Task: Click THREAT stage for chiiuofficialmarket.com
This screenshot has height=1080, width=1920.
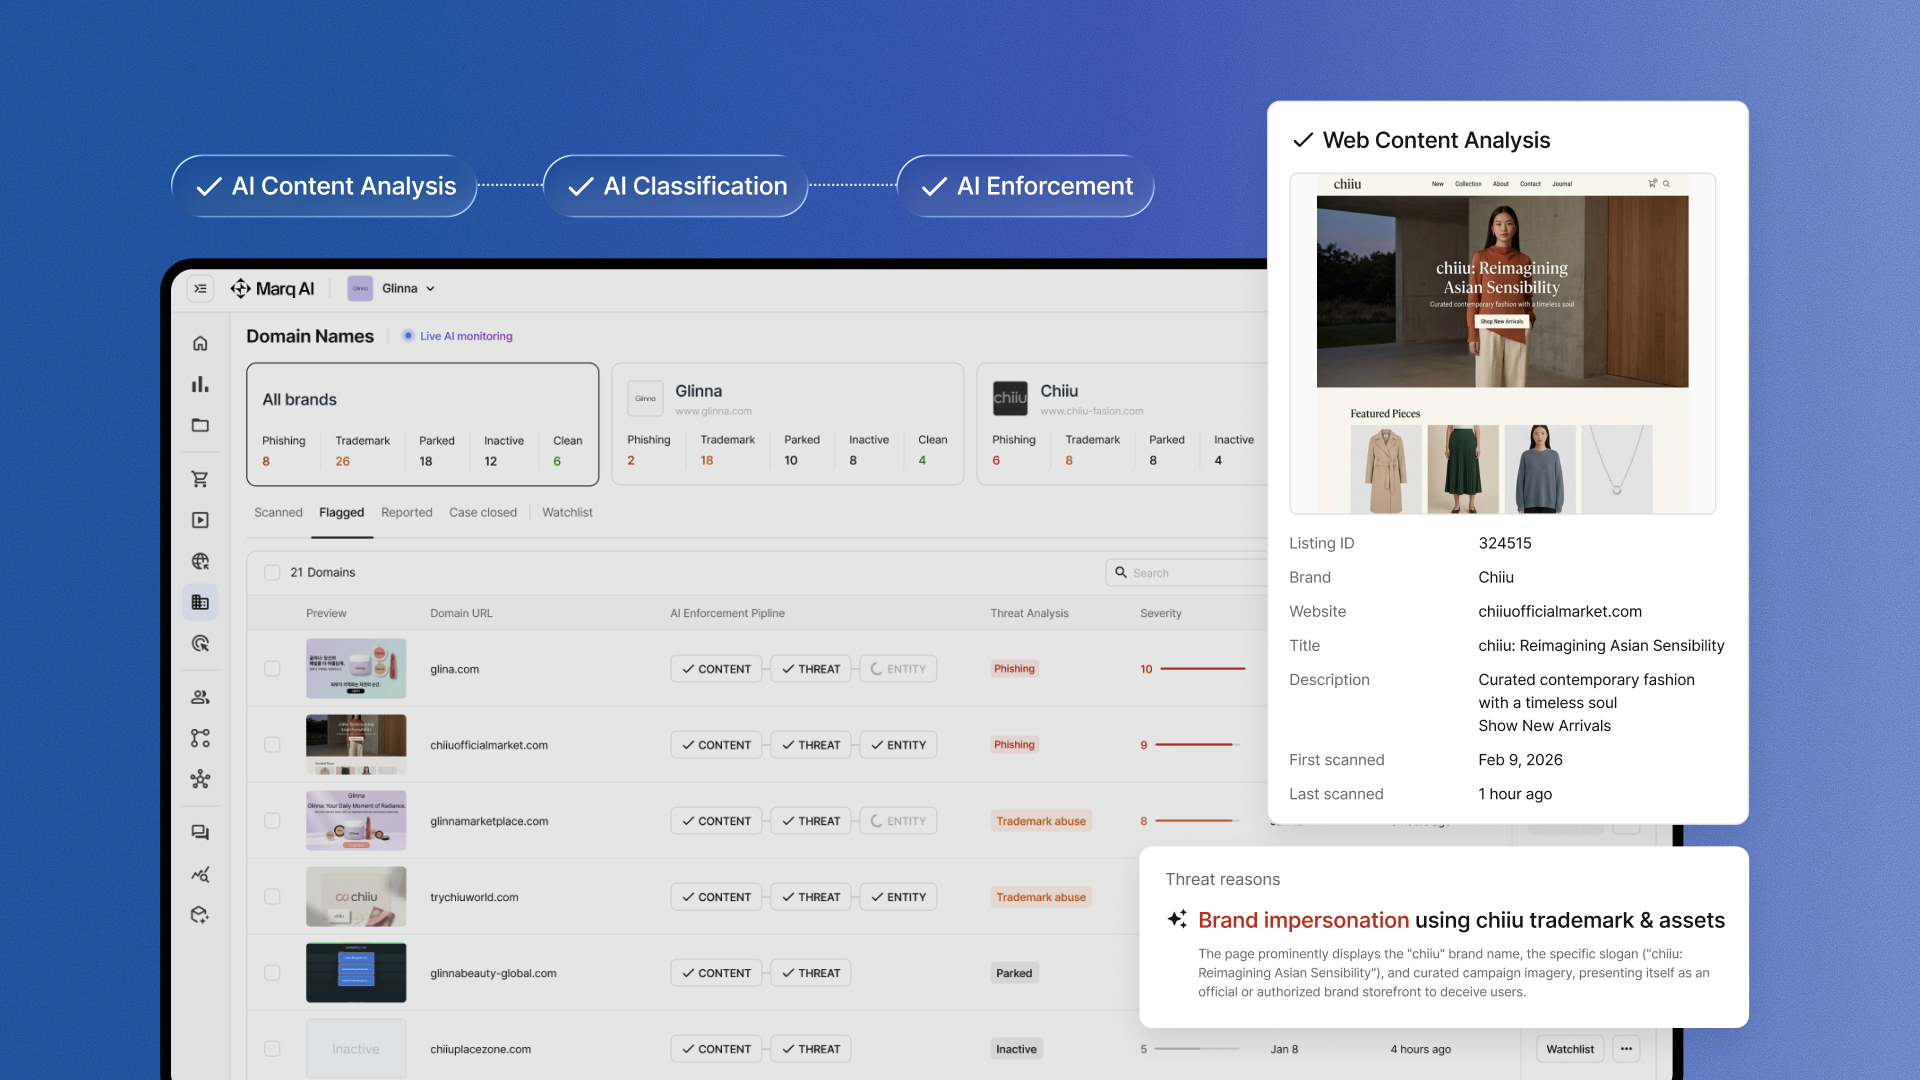Action: (x=811, y=745)
